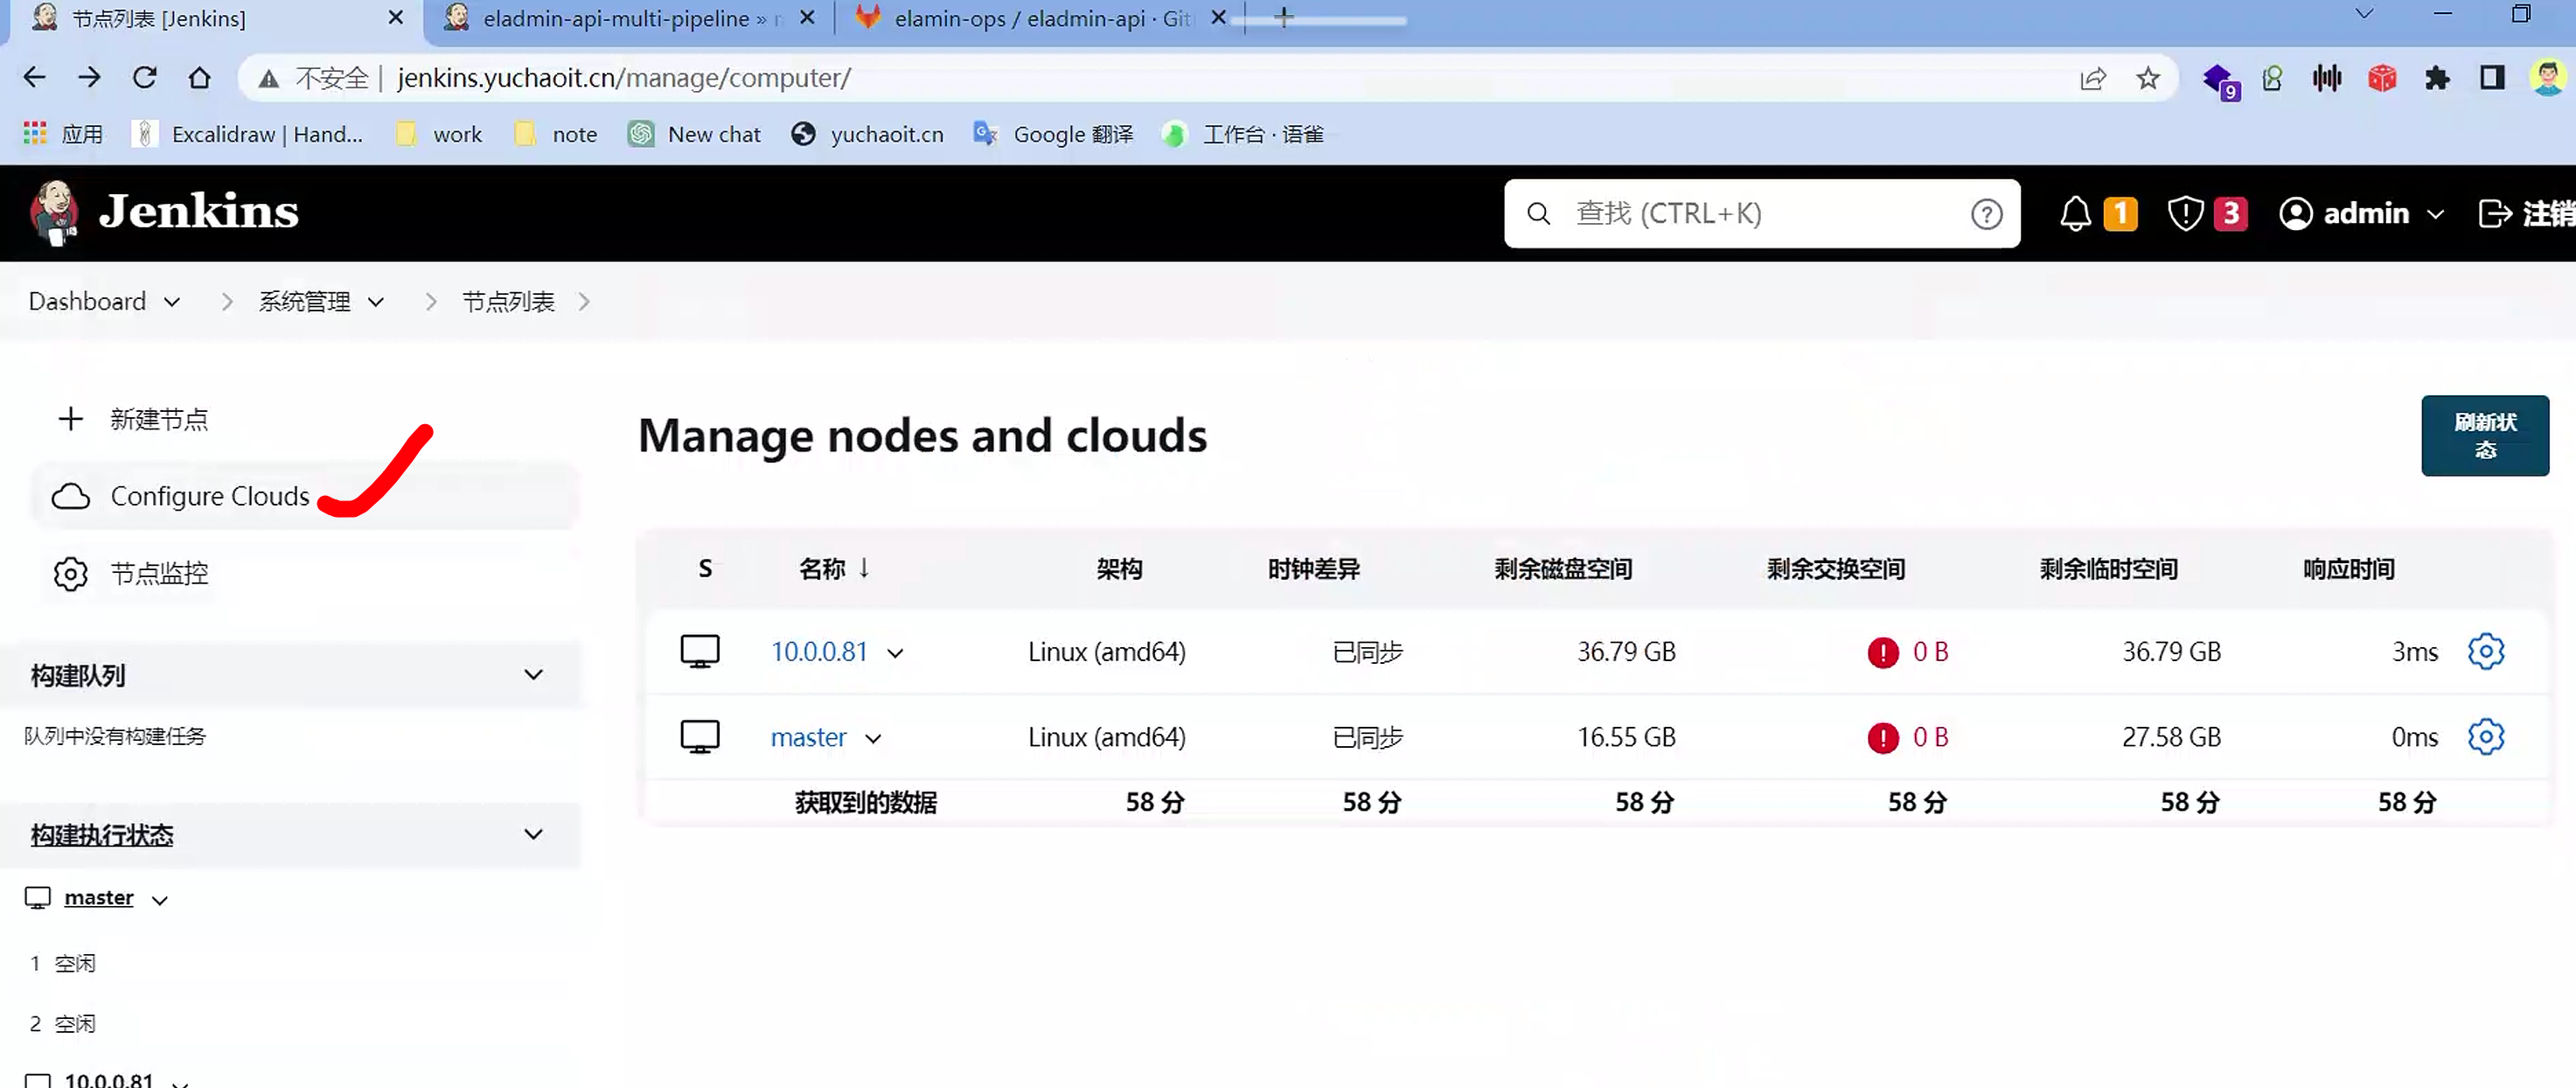The width and height of the screenshot is (2576, 1088).
Task: Collapse the 构建队列 panel
Action: click(x=533, y=675)
